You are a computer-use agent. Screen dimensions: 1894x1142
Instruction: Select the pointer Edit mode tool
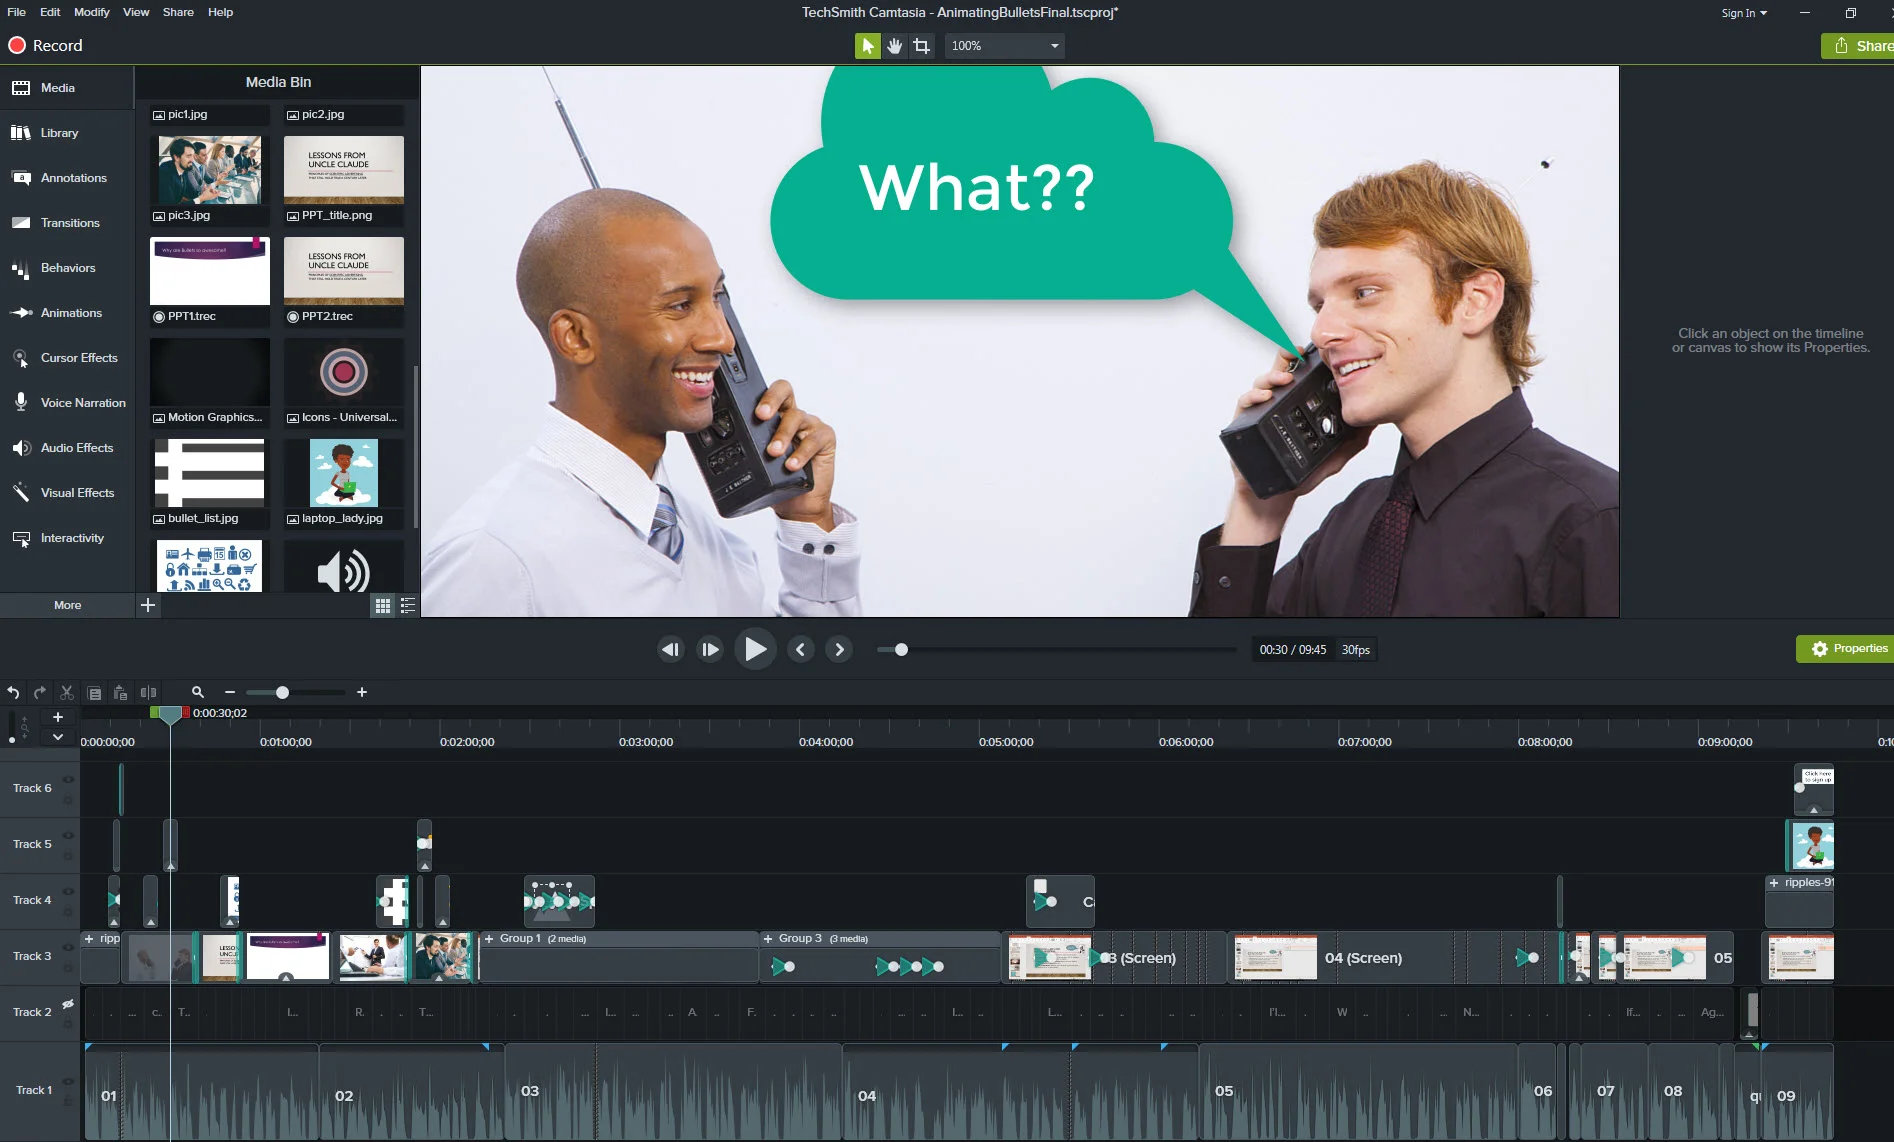(x=868, y=46)
